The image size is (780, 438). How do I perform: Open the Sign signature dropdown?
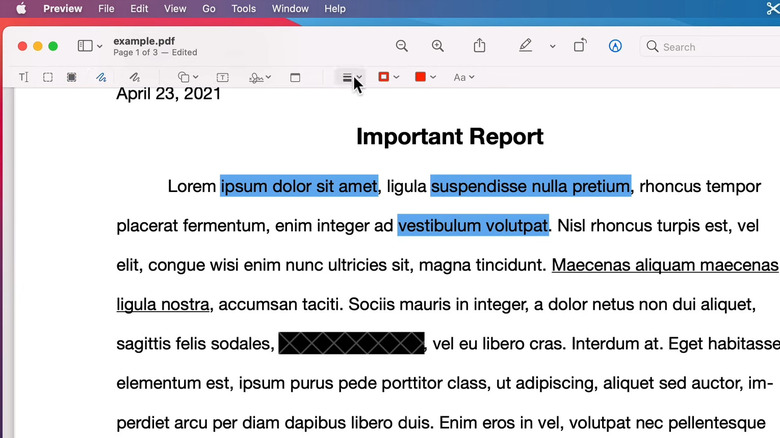tap(260, 77)
